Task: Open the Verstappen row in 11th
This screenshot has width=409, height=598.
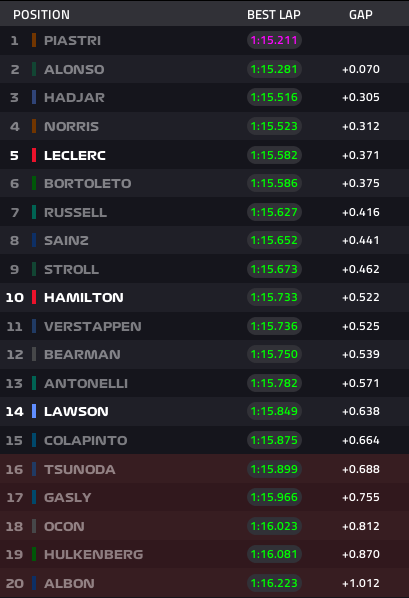Action: [204, 326]
